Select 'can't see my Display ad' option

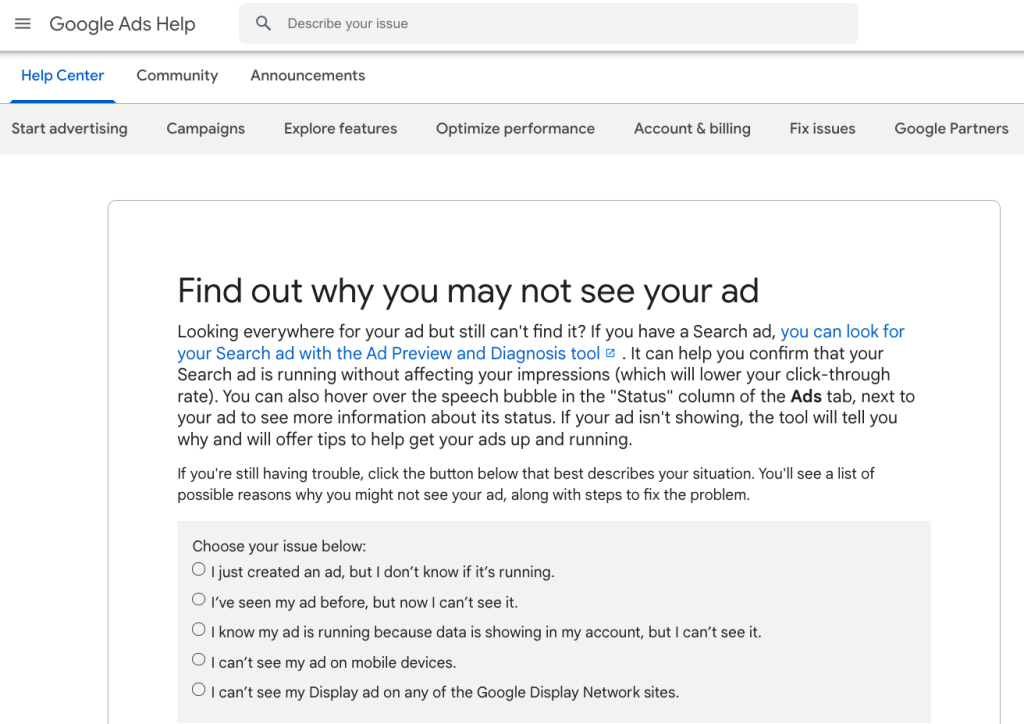199,689
